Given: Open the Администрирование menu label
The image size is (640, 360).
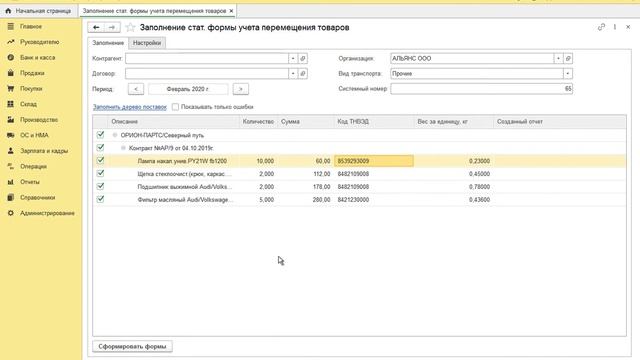Looking at the screenshot, I should point(47,213).
